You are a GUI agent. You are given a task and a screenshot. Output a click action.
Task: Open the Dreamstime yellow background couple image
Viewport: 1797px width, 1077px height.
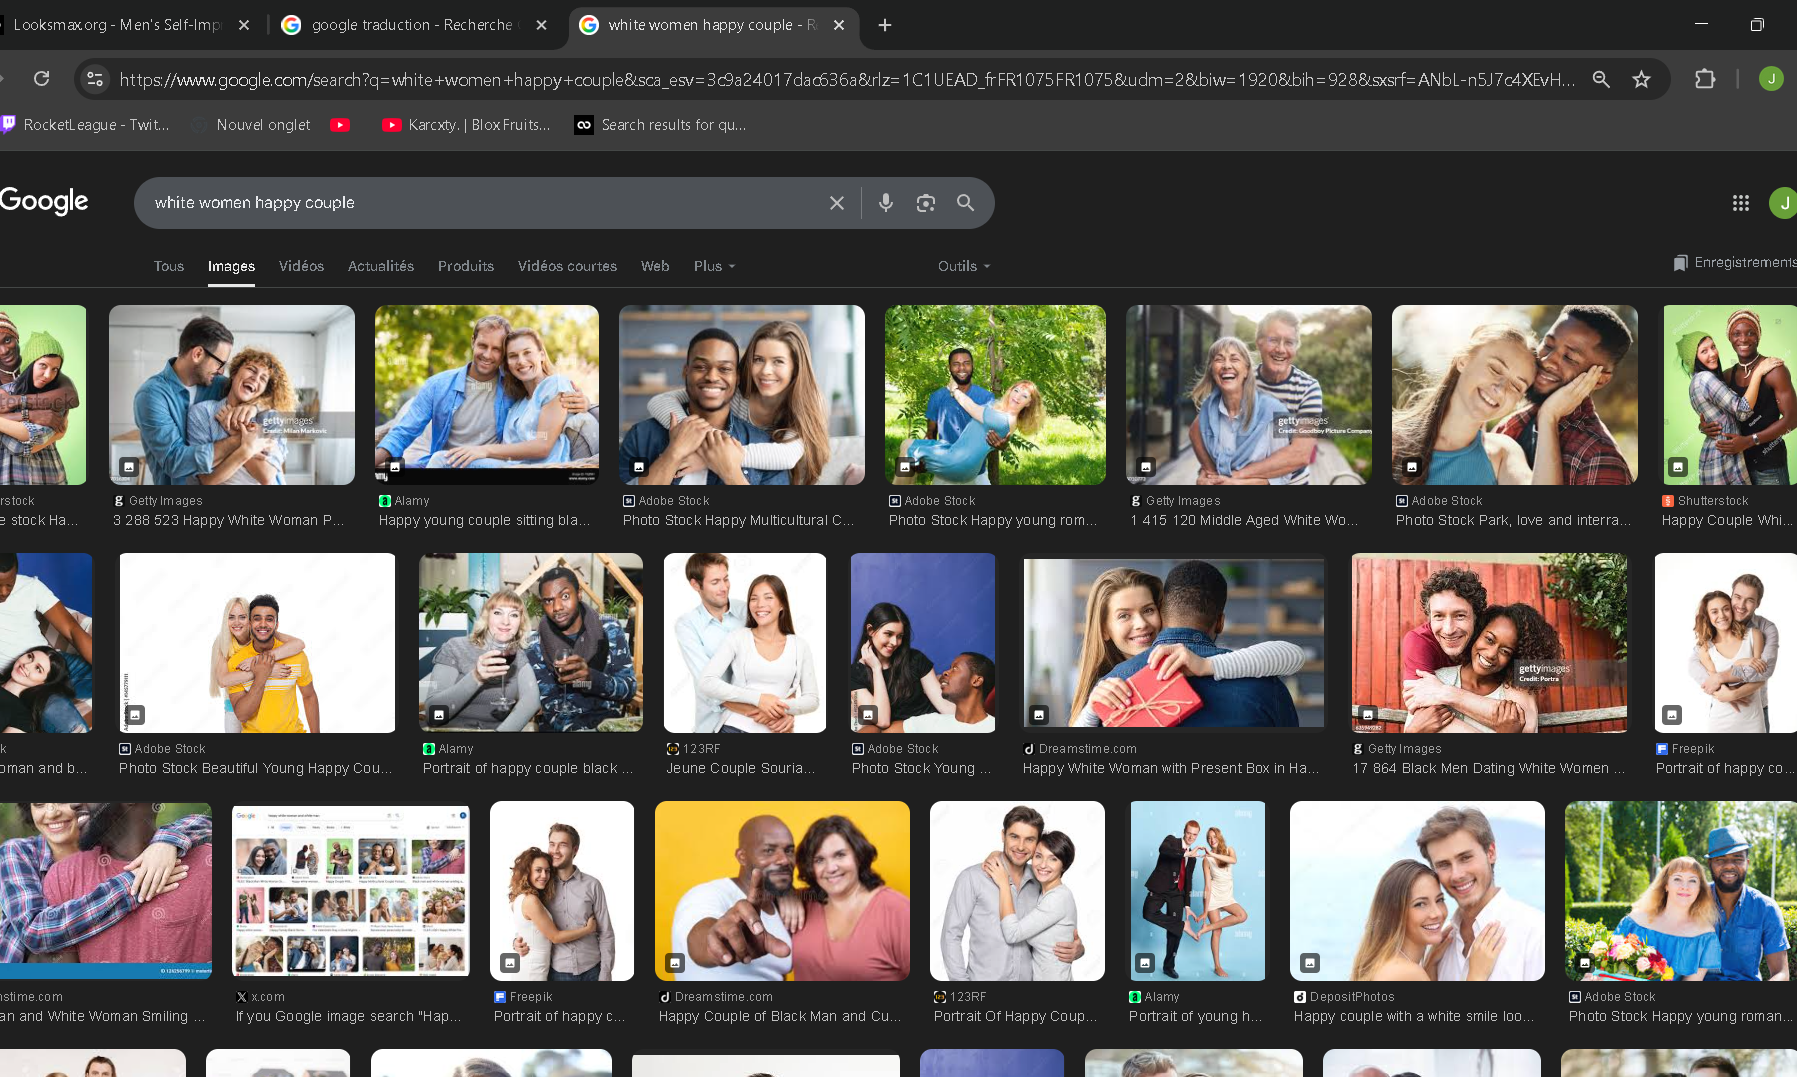[782, 890]
